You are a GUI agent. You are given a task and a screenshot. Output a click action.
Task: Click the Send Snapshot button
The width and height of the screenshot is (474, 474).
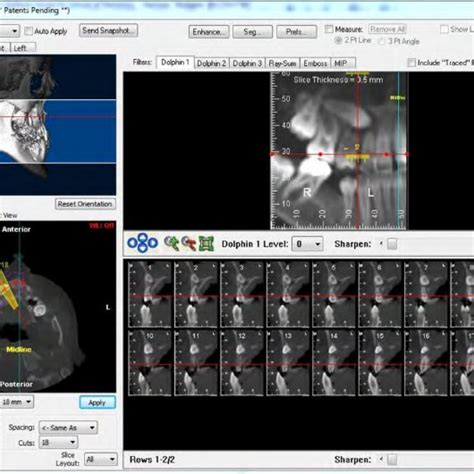coord(108,30)
